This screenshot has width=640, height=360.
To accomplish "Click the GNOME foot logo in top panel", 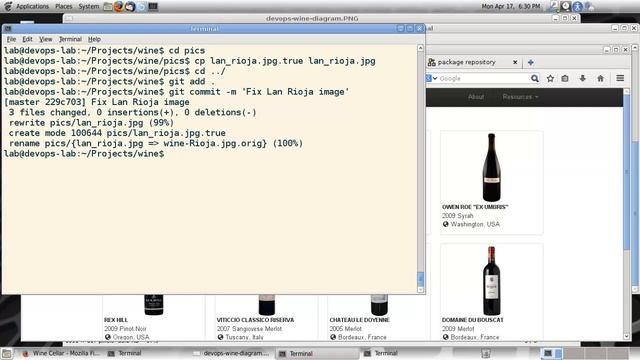I will (8, 6).
